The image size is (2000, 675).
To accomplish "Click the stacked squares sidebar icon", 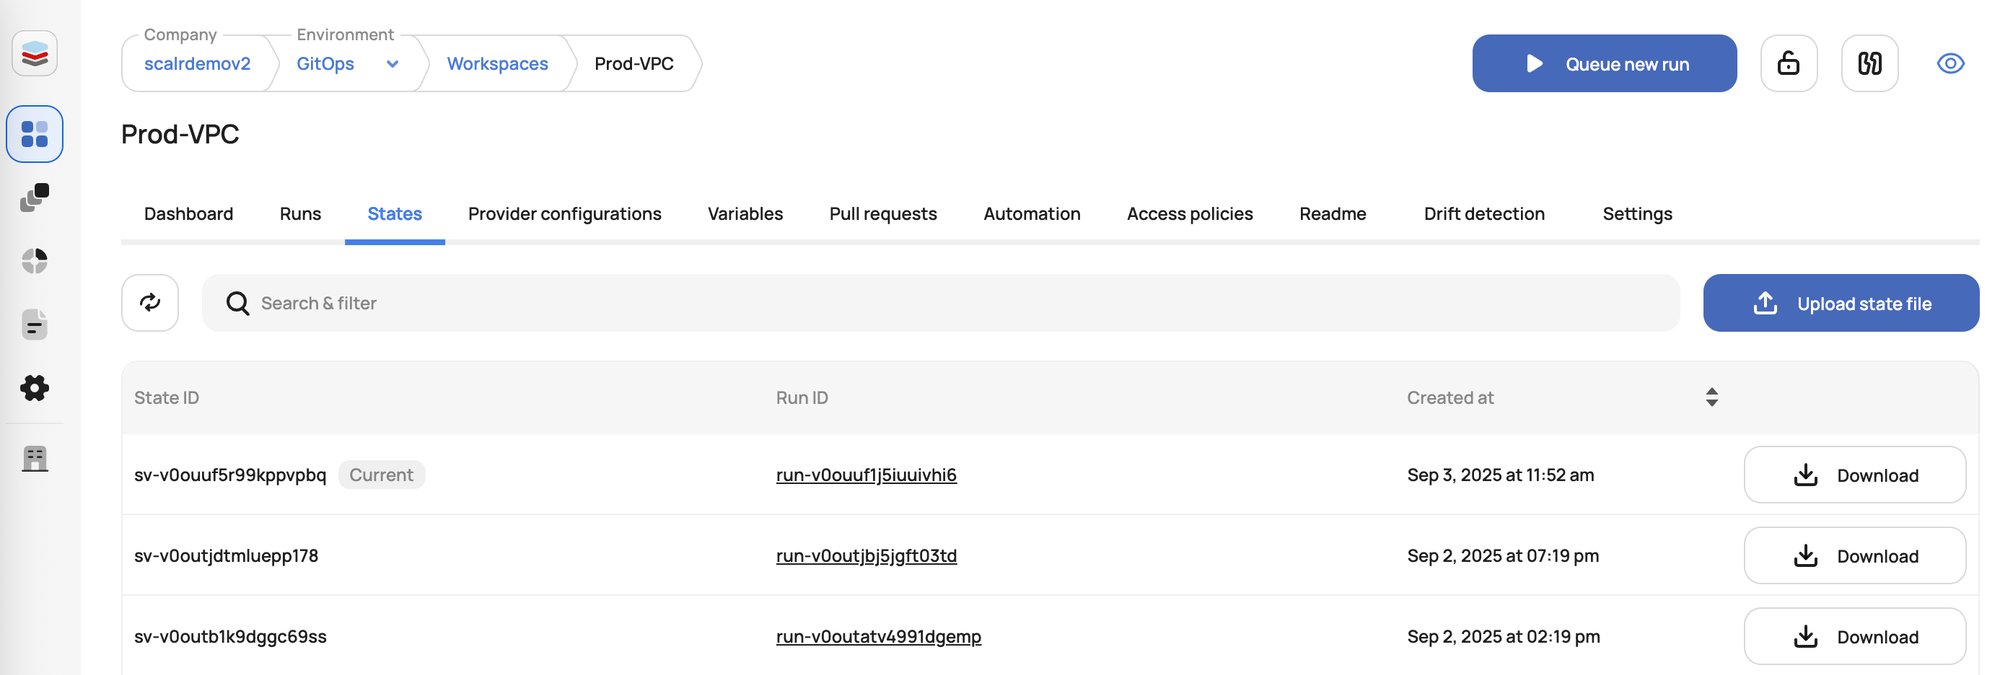I will click(35, 197).
